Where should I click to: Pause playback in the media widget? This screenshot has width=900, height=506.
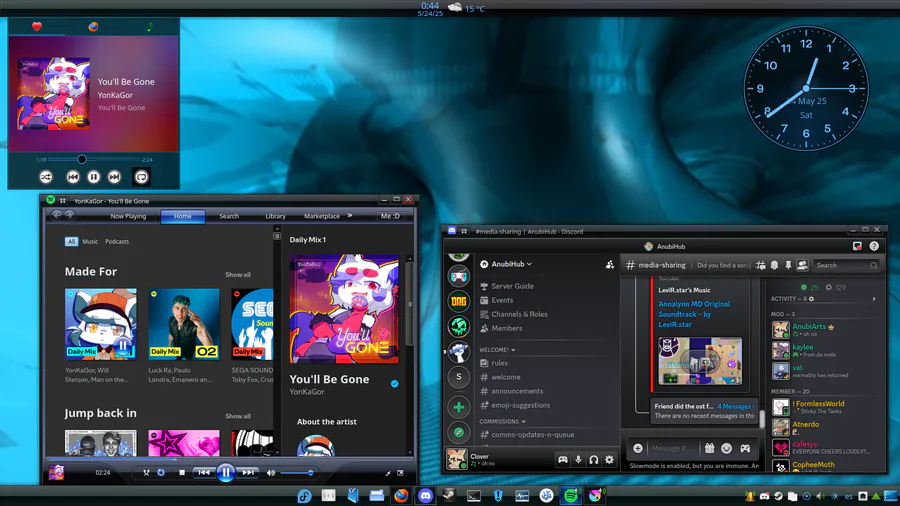[94, 177]
